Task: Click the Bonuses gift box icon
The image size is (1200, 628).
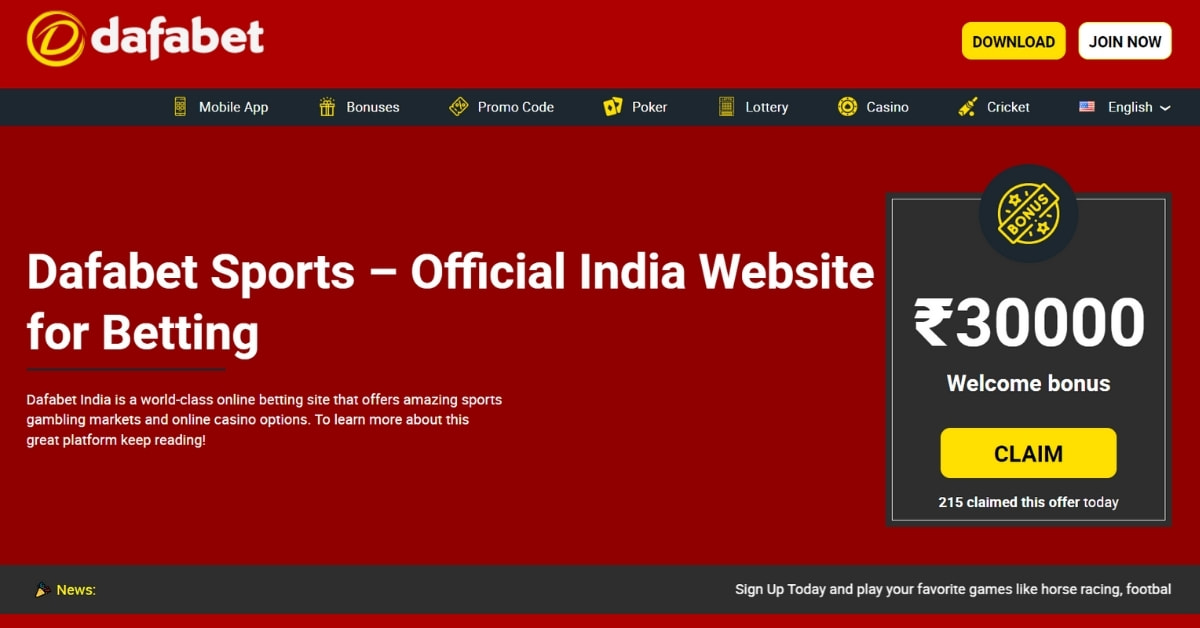Action: tap(327, 107)
